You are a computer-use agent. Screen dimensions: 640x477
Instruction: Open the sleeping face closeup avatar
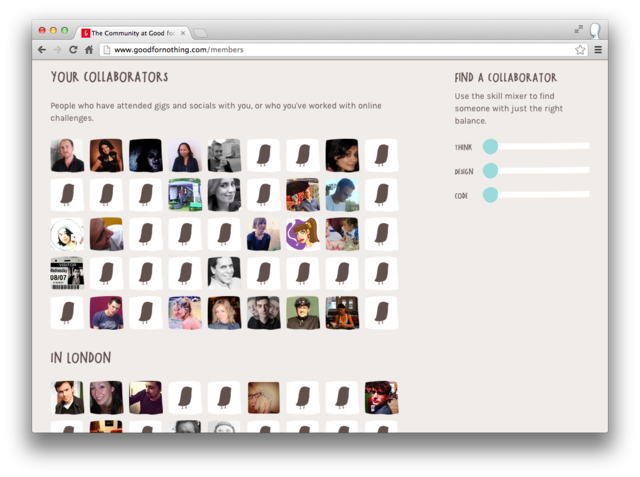click(x=107, y=234)
